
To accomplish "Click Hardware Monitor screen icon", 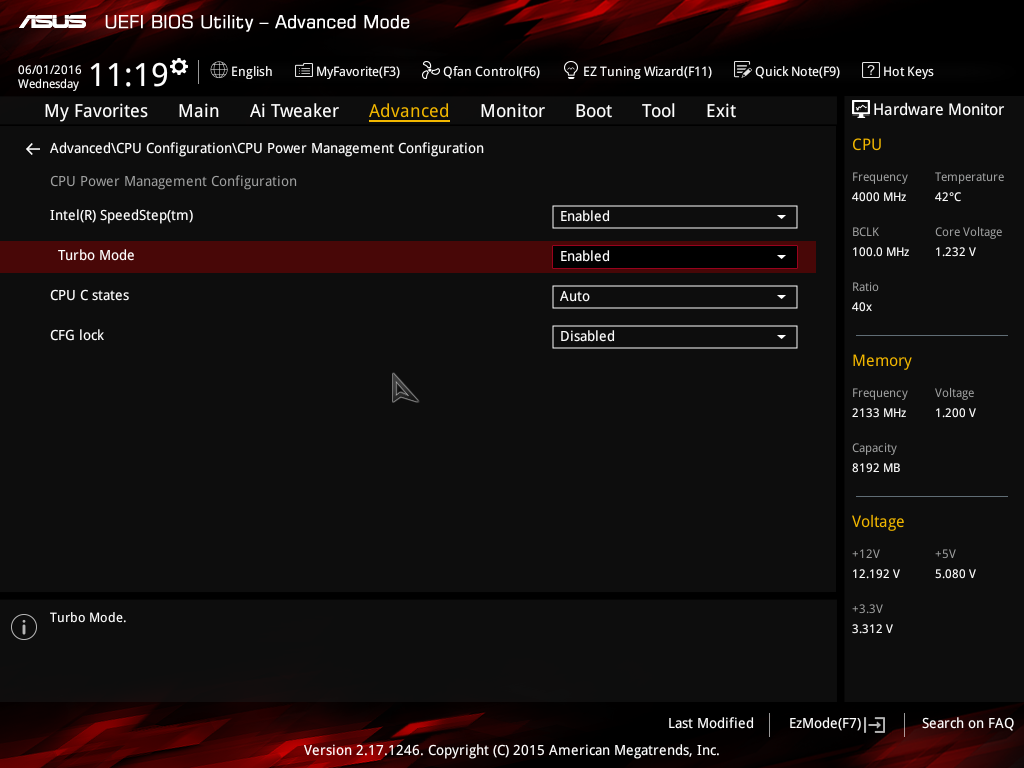I will (861, 110).
